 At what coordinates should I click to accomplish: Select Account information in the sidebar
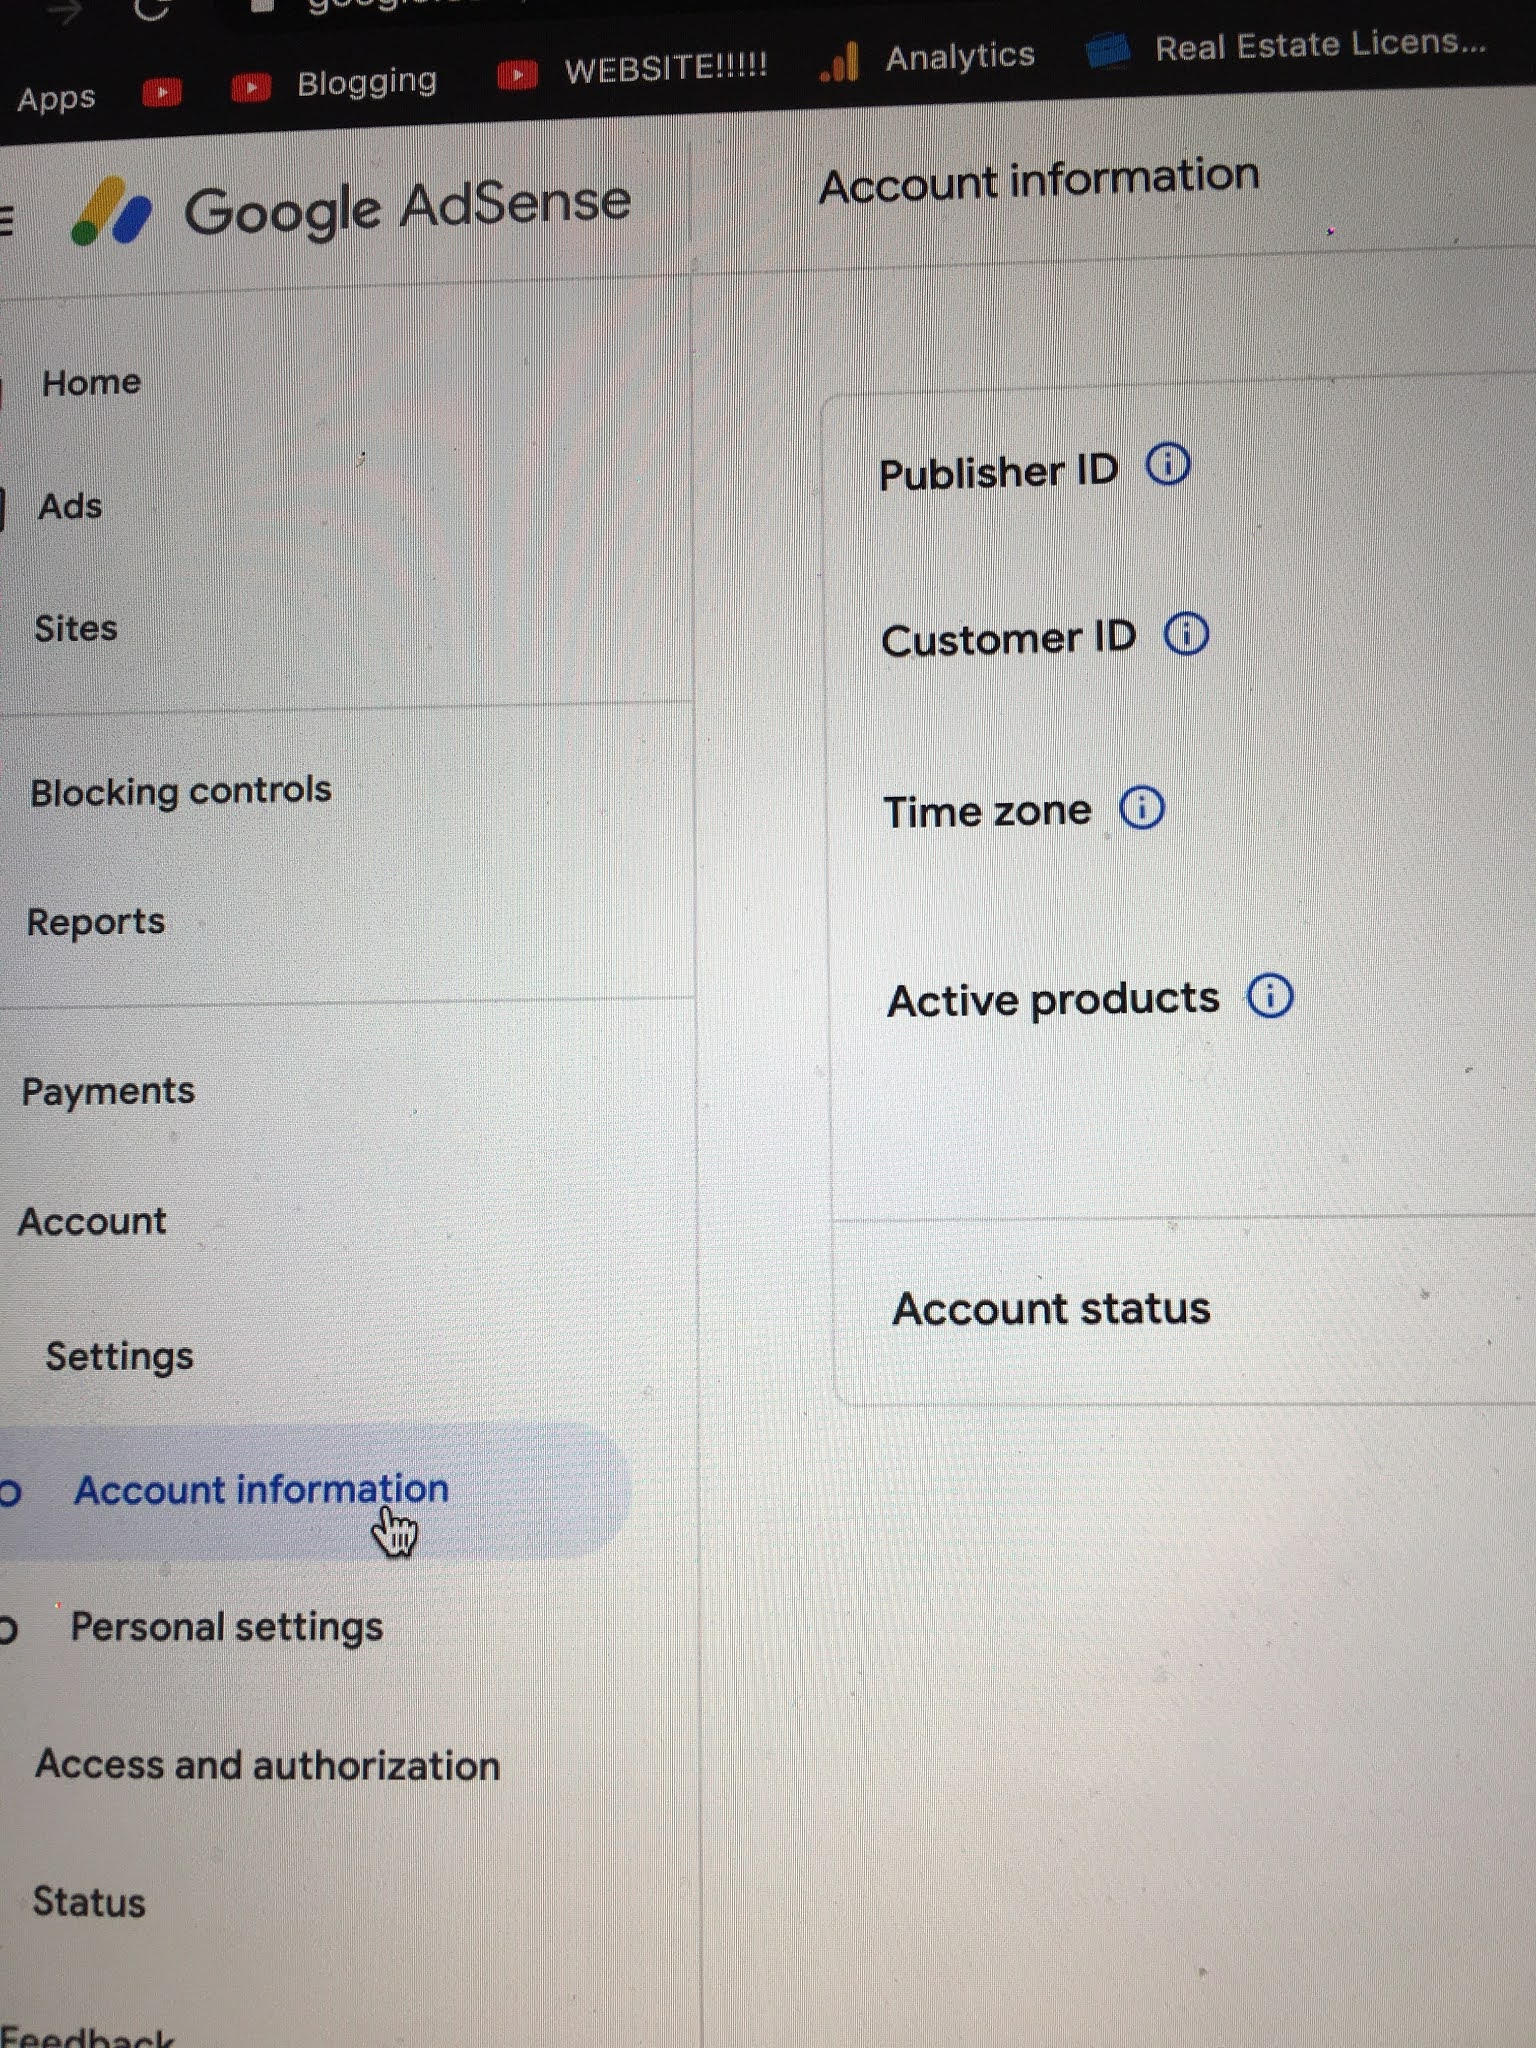(262, 1490)
